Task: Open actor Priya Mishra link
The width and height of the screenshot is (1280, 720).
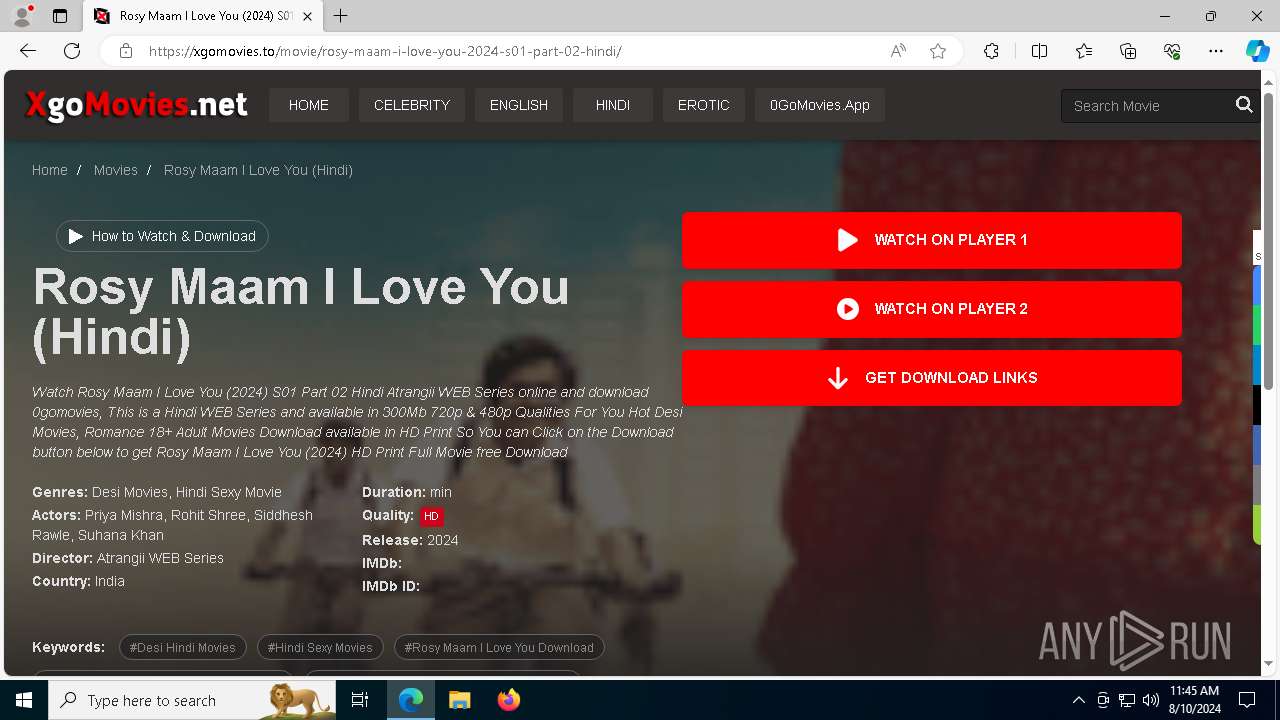Action: coord(124,515)
